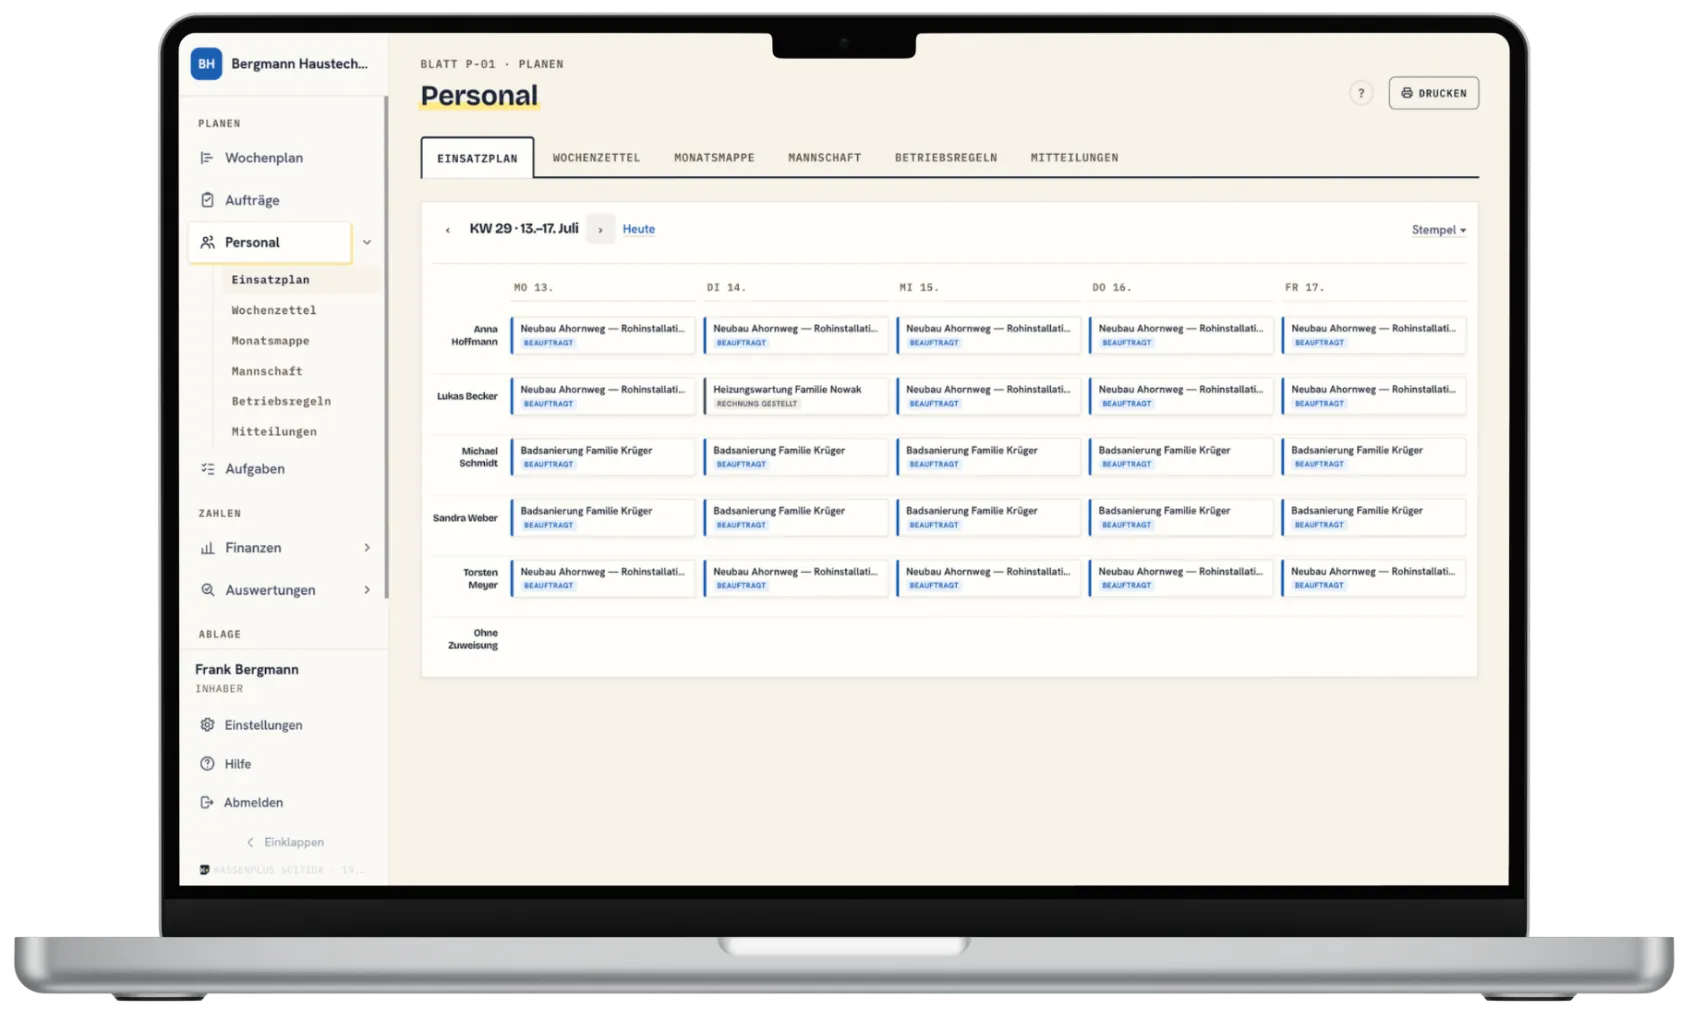Click the Sandra Weber row label
Viewport: 1688px width, 1013px height.
465,518
